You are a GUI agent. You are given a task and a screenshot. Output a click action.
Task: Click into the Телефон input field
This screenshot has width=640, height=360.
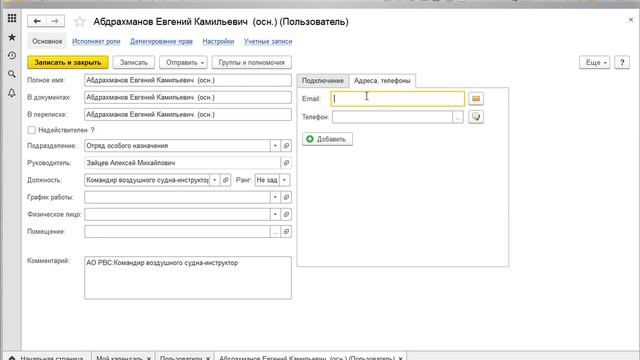pyautogui.click(x=392, y=117)
